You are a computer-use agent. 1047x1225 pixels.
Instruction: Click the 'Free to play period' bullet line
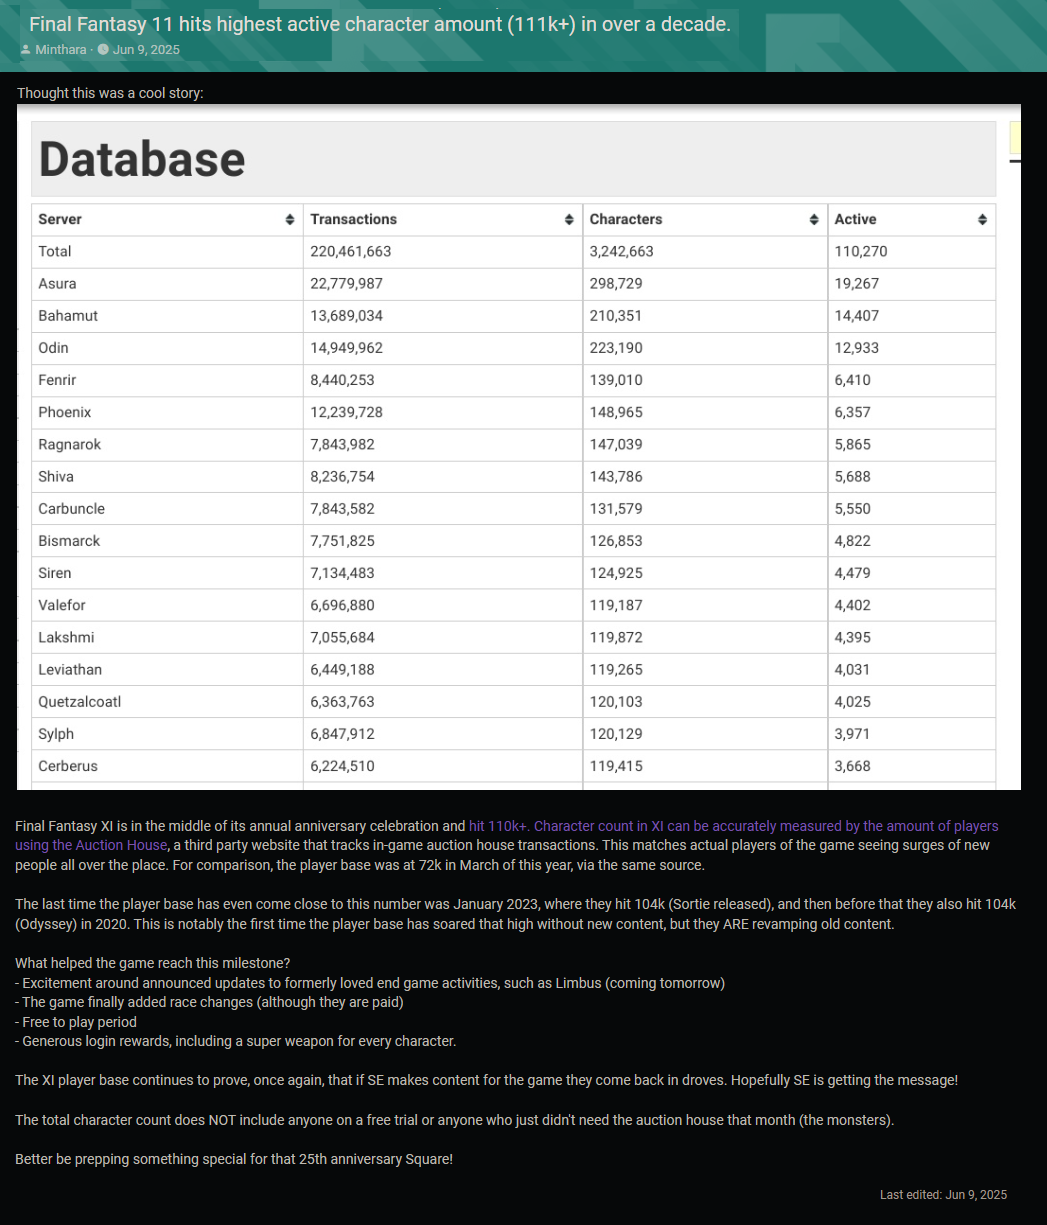pyautogui.click(x=76, y=1022)
